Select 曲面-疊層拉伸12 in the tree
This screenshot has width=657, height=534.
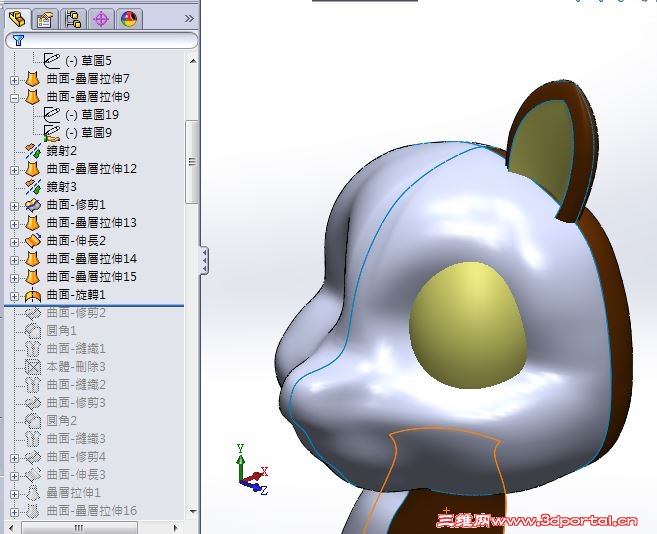point(91,169)
